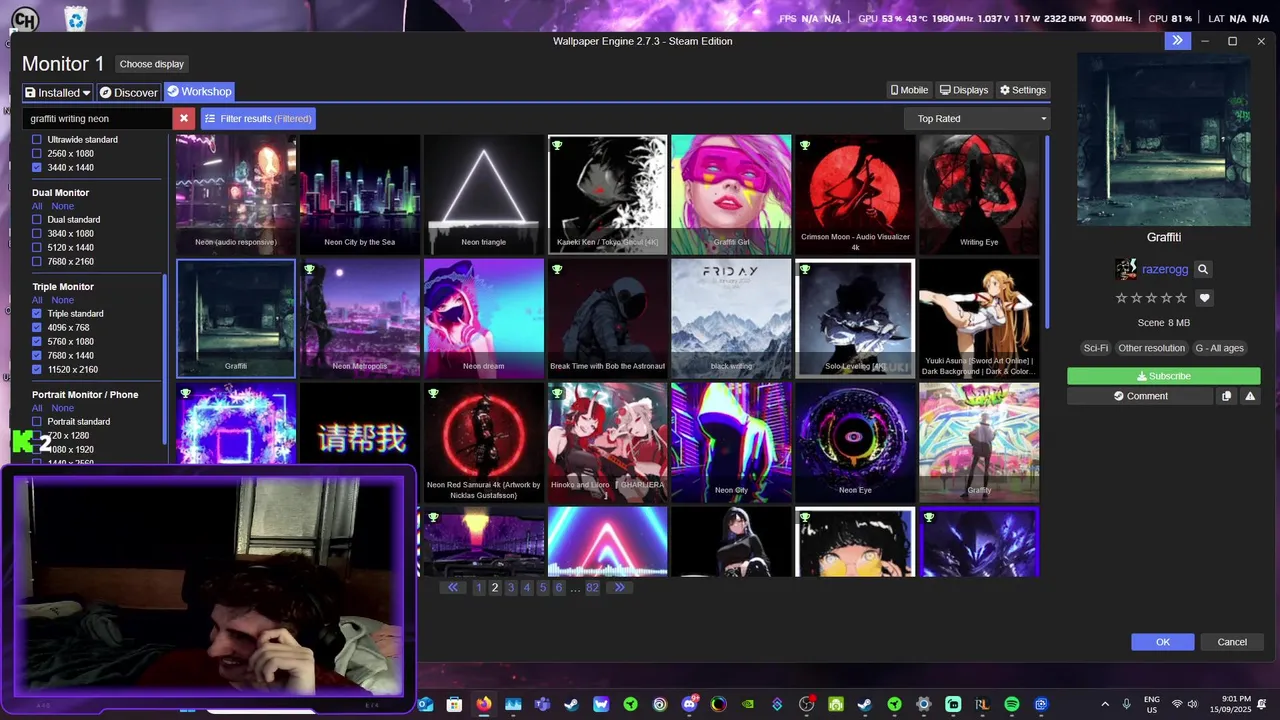The width and height of the screenshot is (1280, 720).
Task: Check the 3840 x 1080 resolution
Action: pyautogui.click(x=37, y=234)
